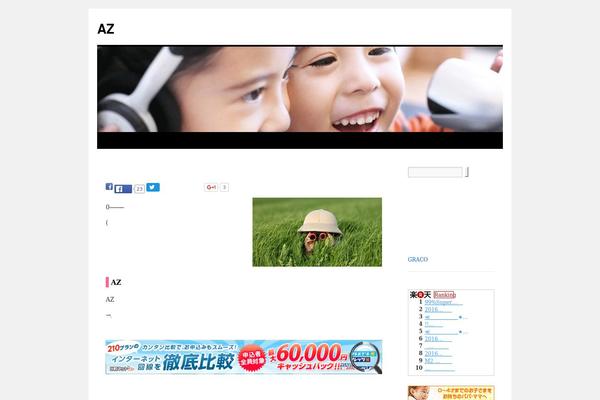Click the Google +1 button
This screenshot has height=400, width=600.
211,187
